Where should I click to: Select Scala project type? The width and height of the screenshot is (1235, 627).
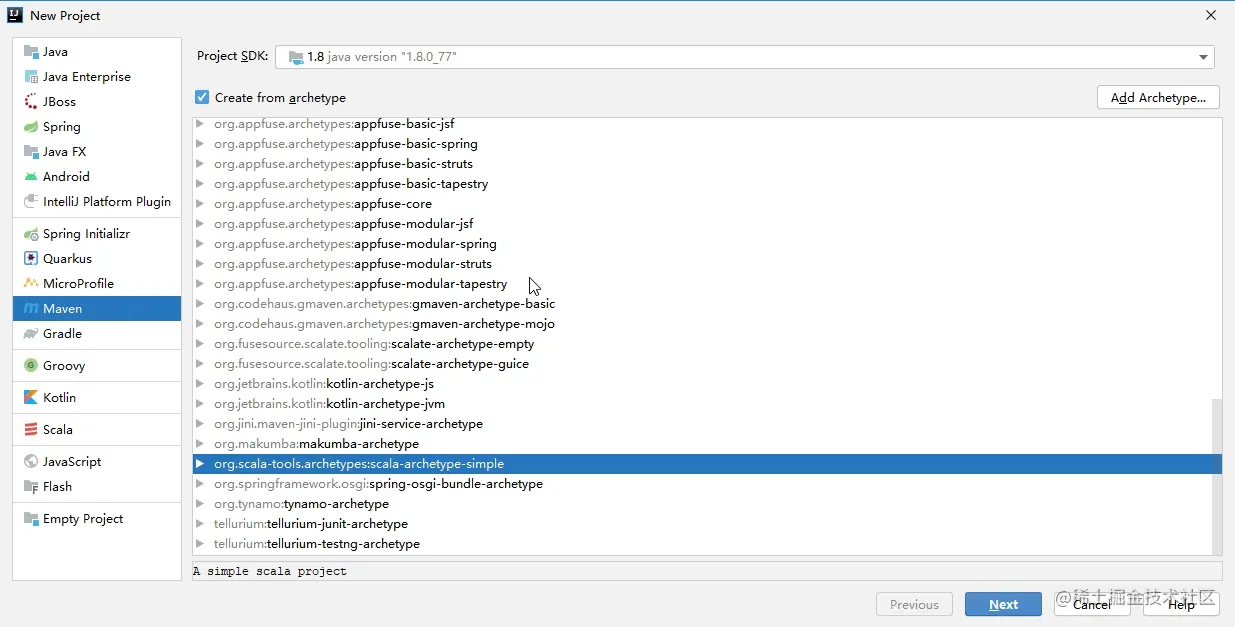pyautogui.click(x=97, y=430)
